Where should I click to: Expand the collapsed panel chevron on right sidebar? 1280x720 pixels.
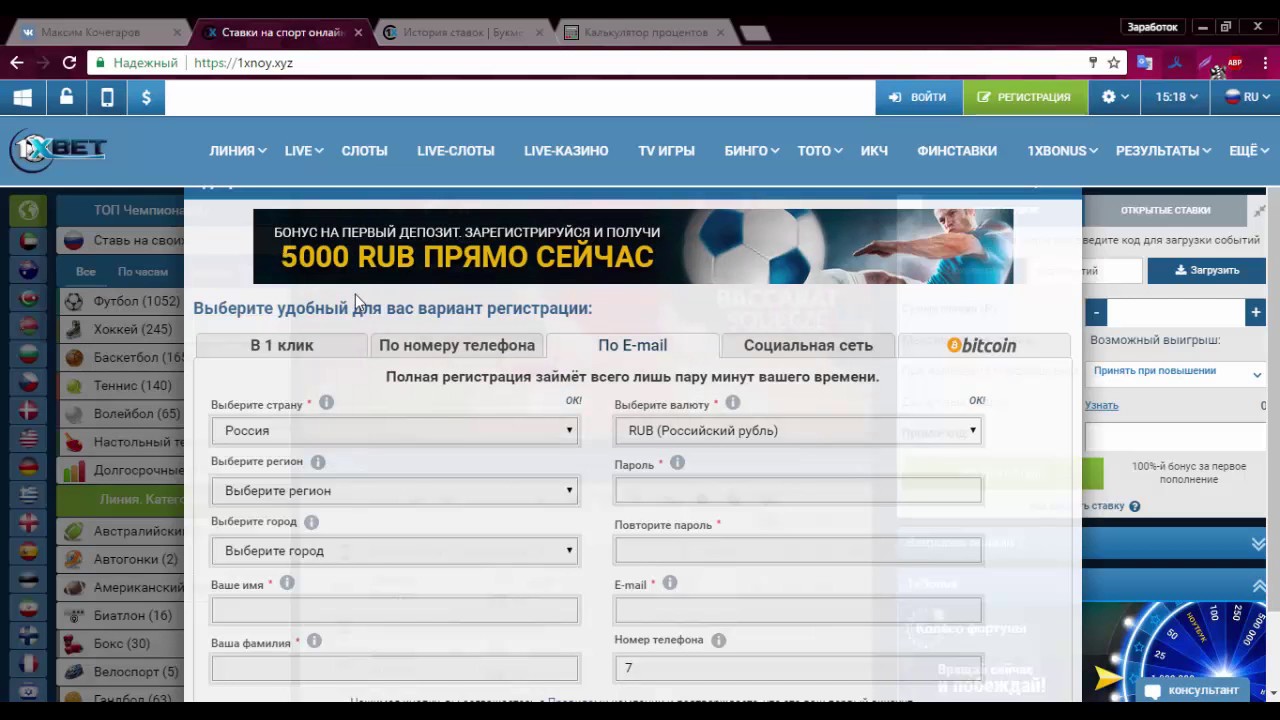click(1258, 543)
